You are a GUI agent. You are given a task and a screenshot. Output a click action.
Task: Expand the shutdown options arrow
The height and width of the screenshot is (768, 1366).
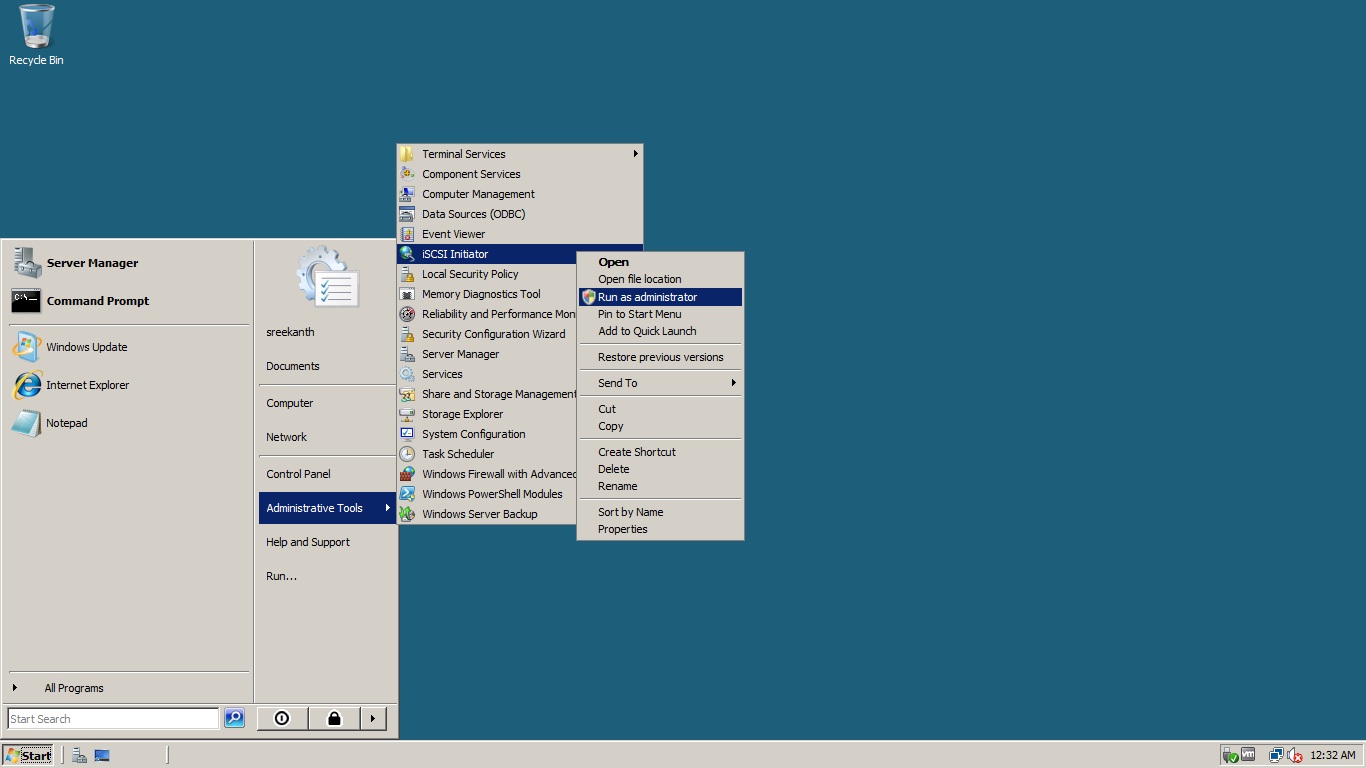(x=372, y=718)
